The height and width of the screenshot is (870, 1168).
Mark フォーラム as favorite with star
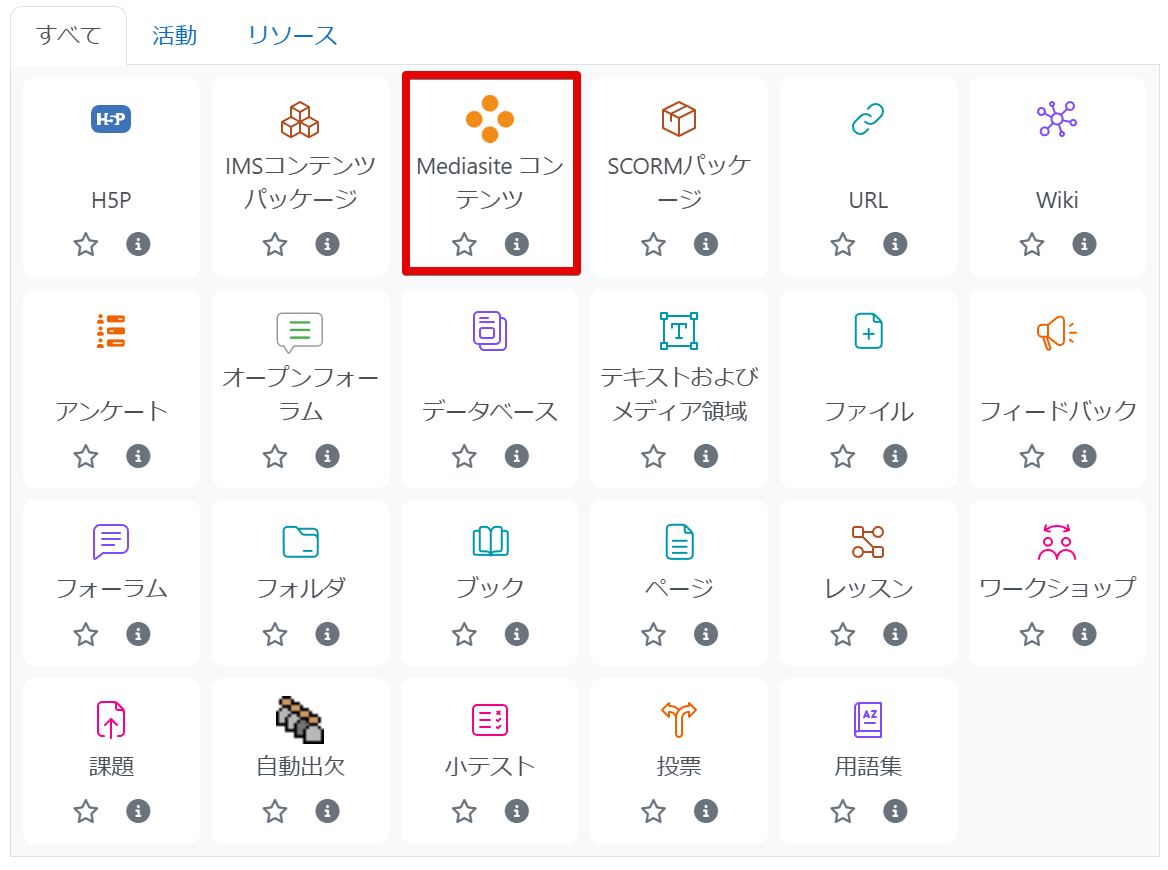point(86,634)
